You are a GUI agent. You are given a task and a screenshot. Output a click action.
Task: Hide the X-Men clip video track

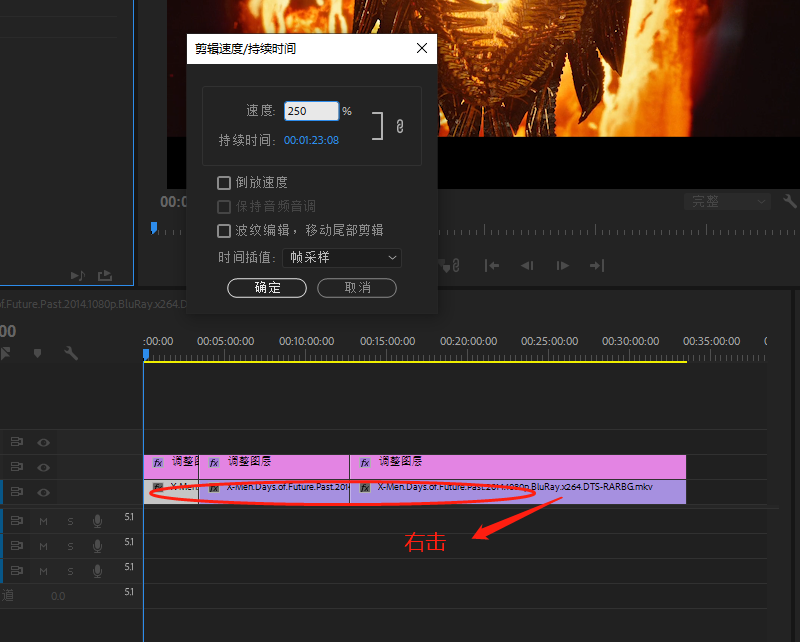(43, 492)
